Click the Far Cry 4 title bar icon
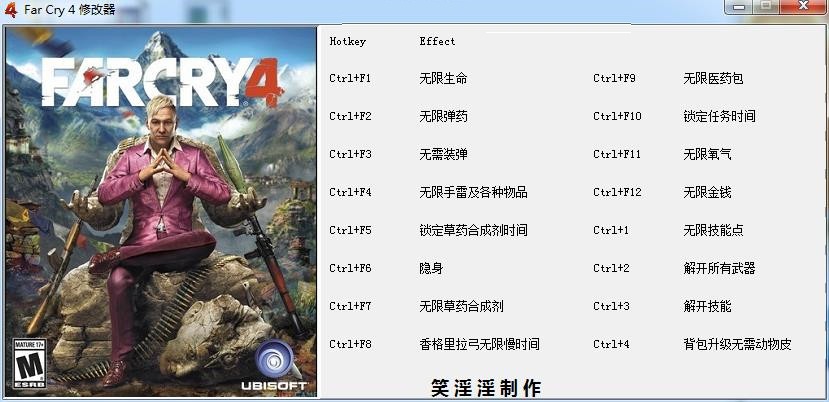This screenshot has height=402, width=829. (x=11, y=10)
